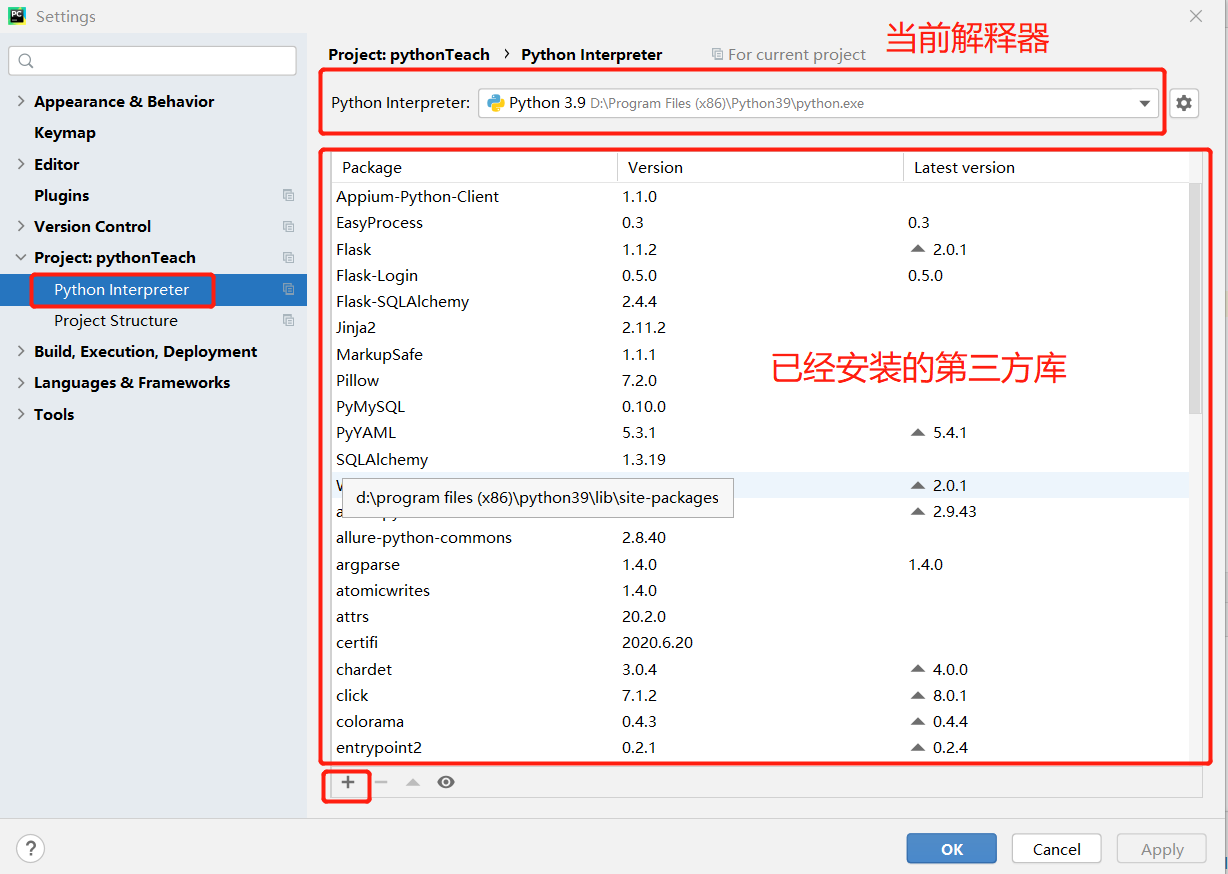Open the Python Interpreter dropdown
Viewport: 1228px width, 874px height.
point(818,103)
